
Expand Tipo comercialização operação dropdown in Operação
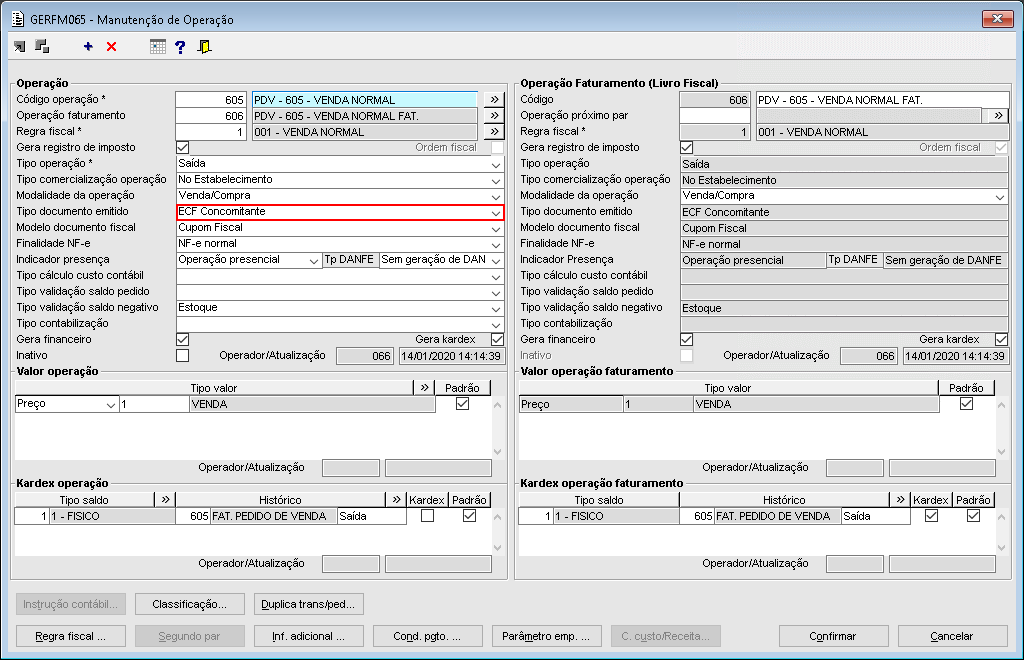click(x=496, y=180)
